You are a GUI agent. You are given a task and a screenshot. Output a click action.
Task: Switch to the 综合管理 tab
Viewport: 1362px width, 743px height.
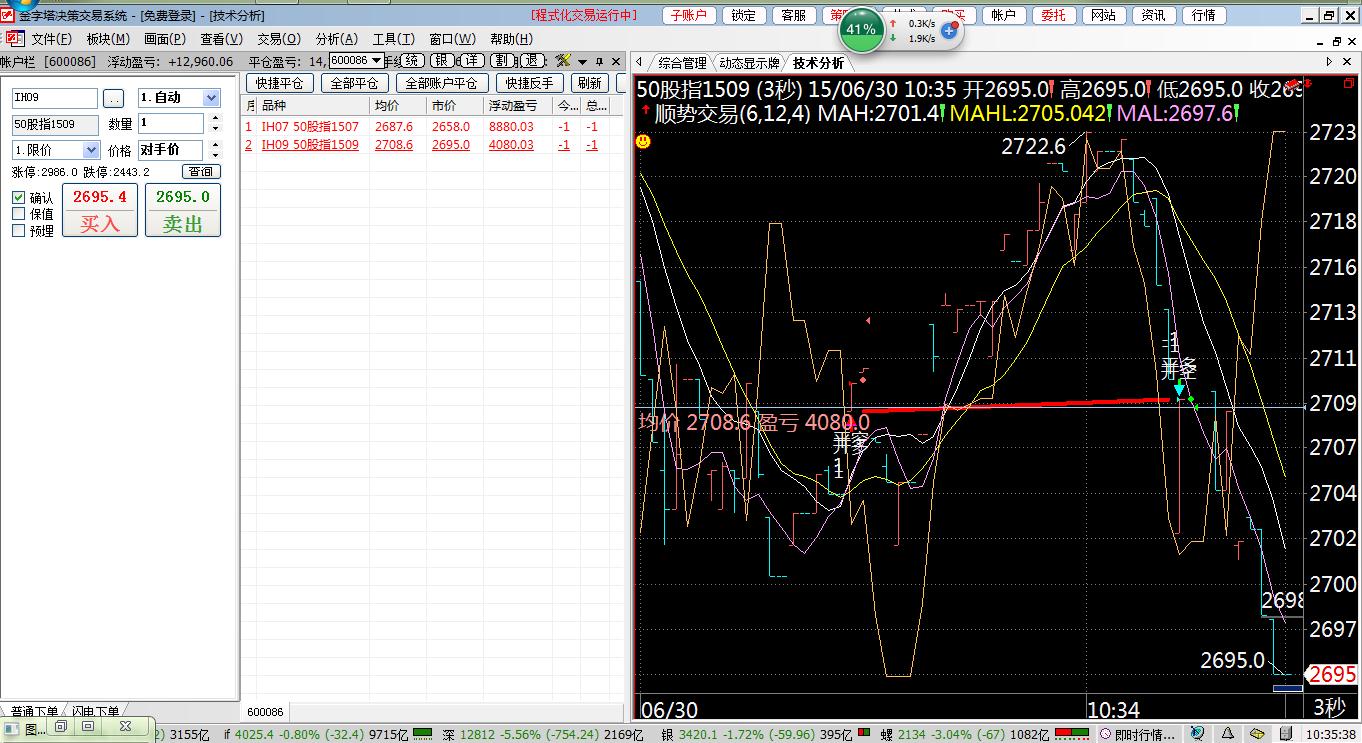tap(682, 63)
